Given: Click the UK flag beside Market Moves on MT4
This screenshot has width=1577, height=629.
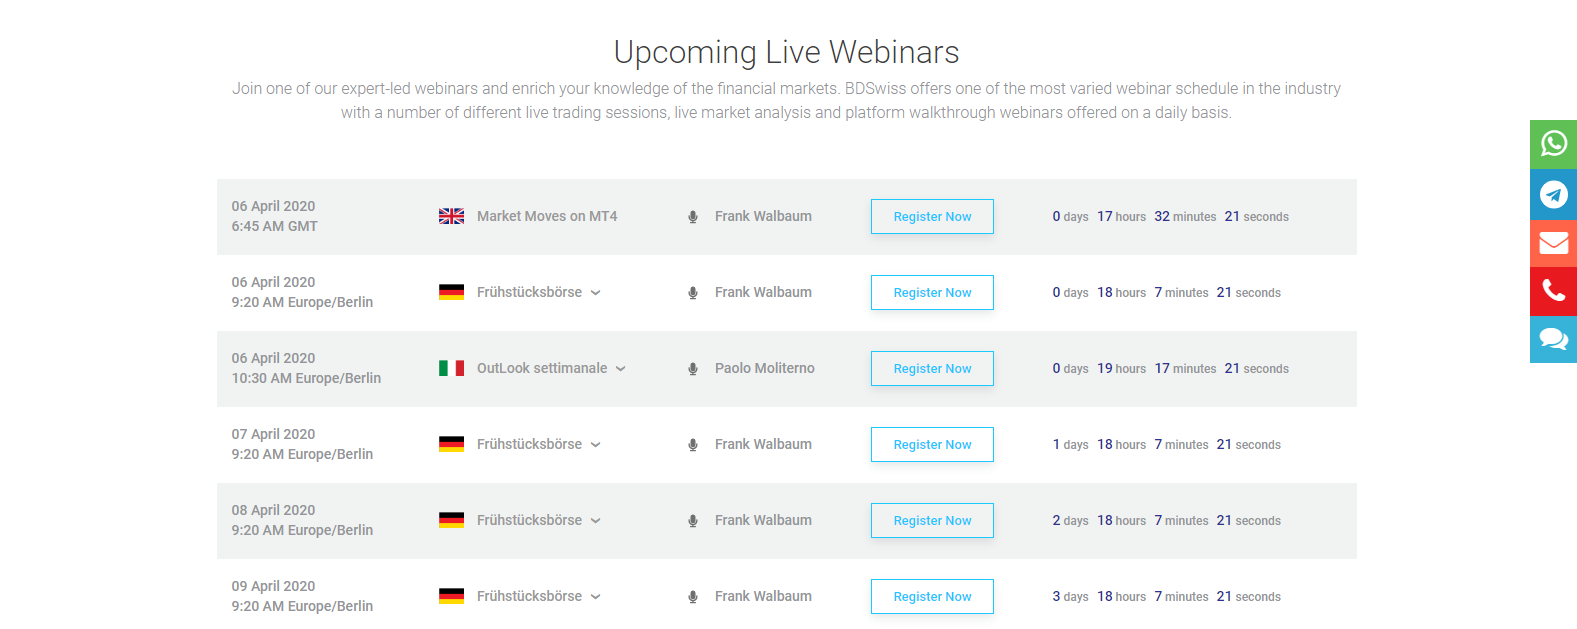Looking at the screenshot, I should (451, 215).
